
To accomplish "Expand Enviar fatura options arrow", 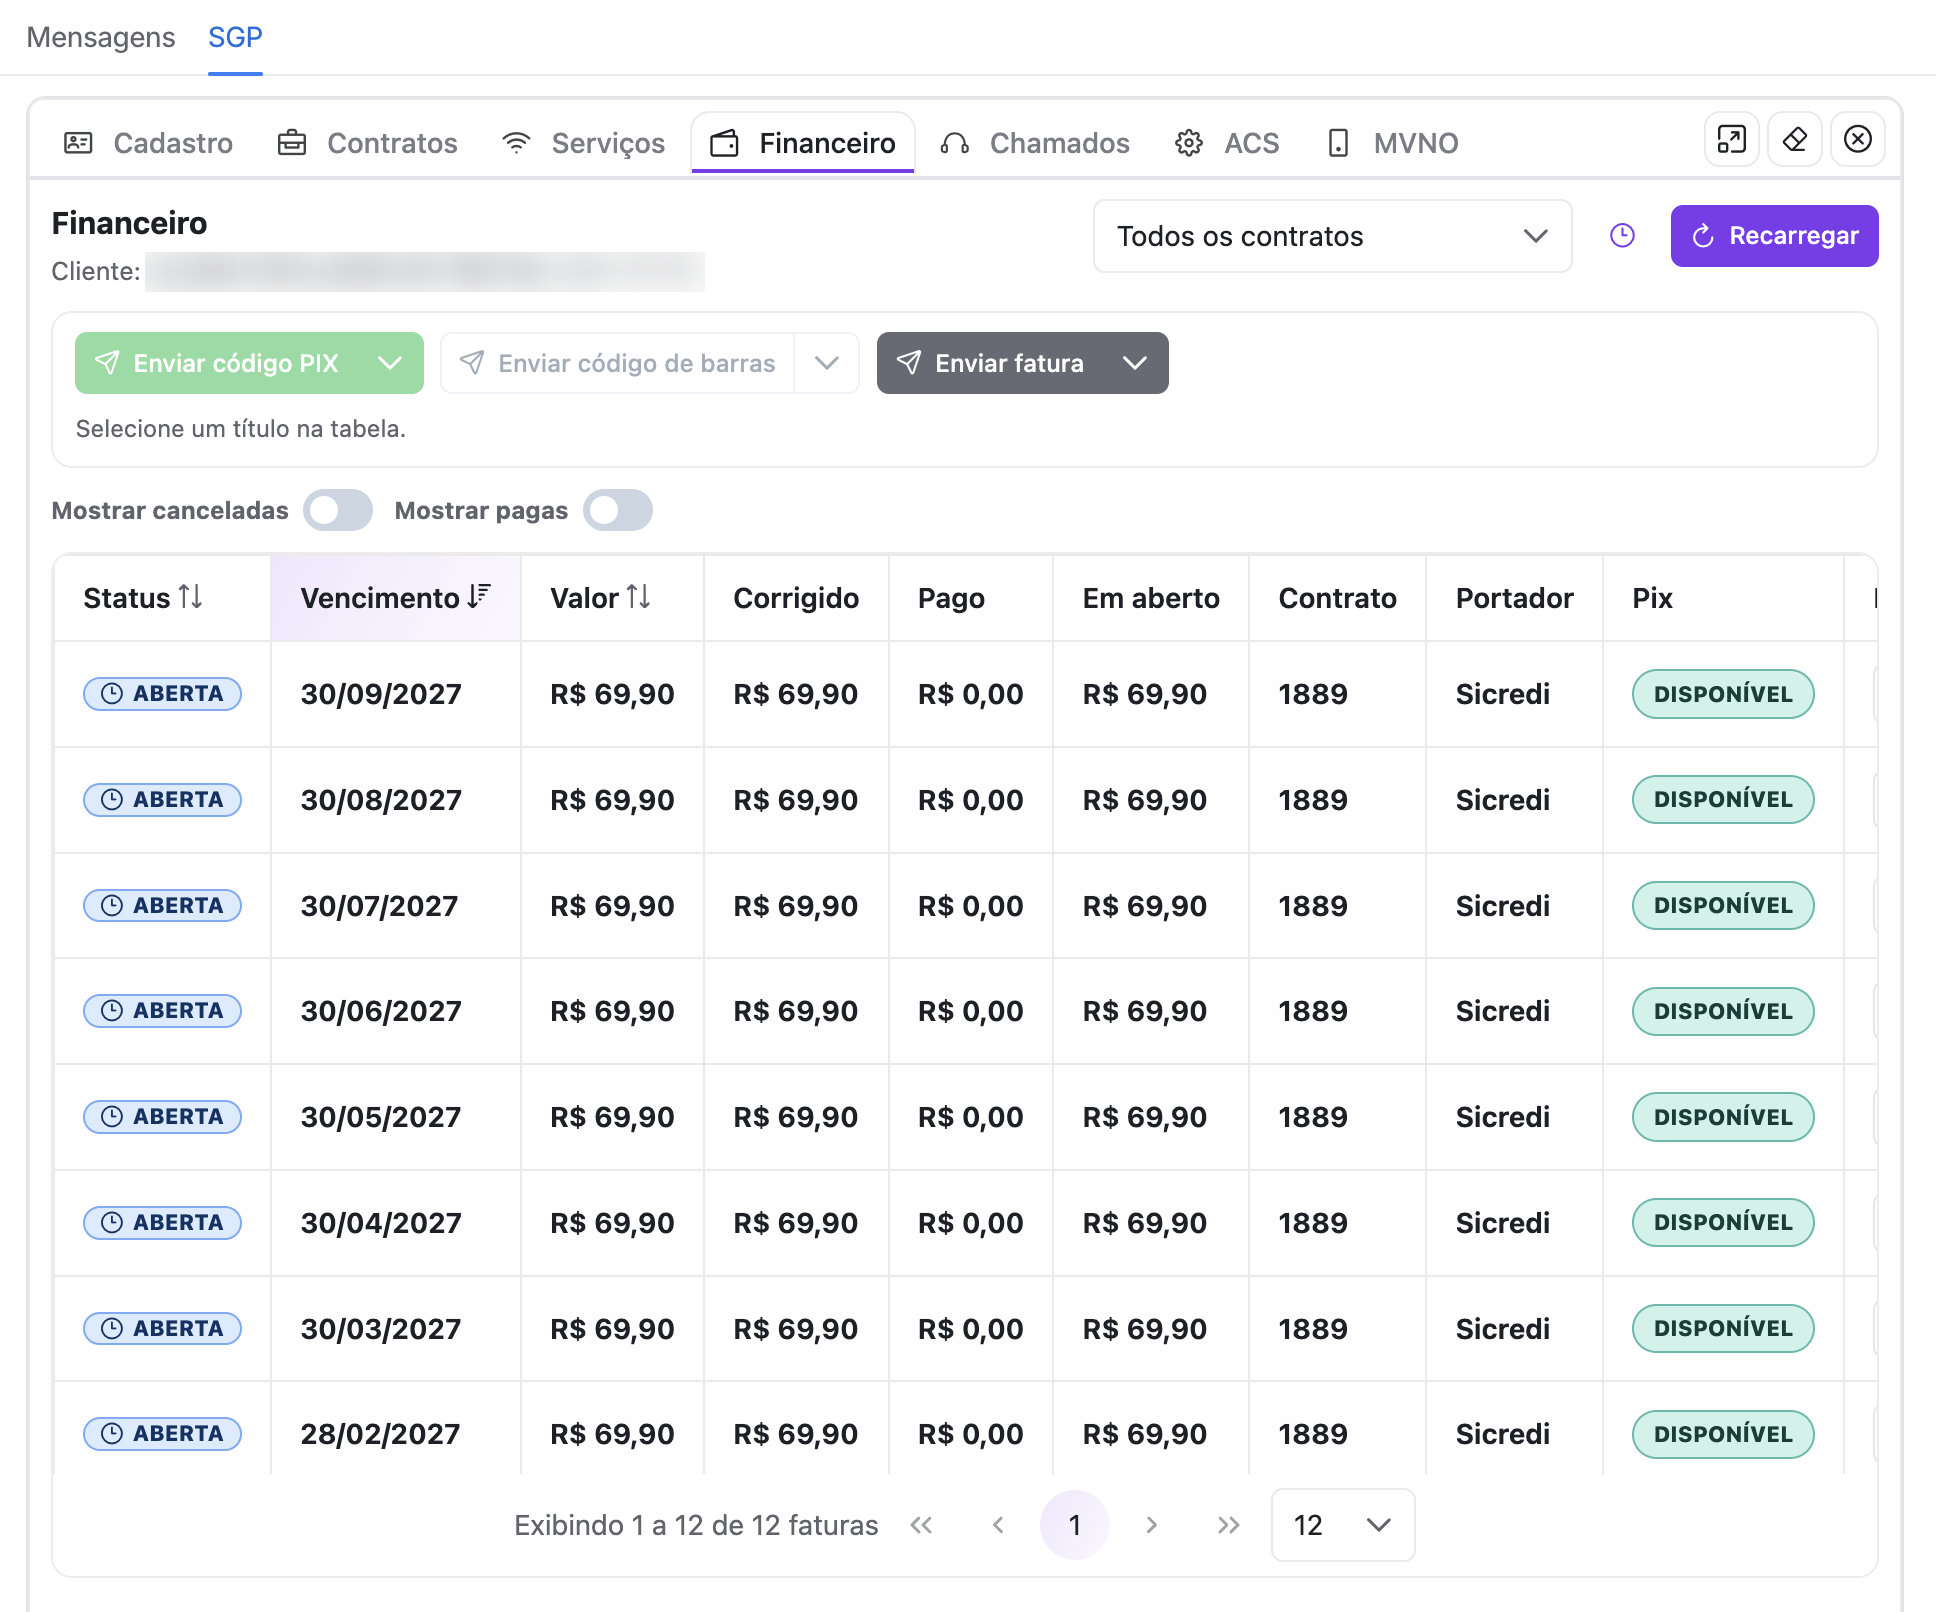I will pos(1135,363).
